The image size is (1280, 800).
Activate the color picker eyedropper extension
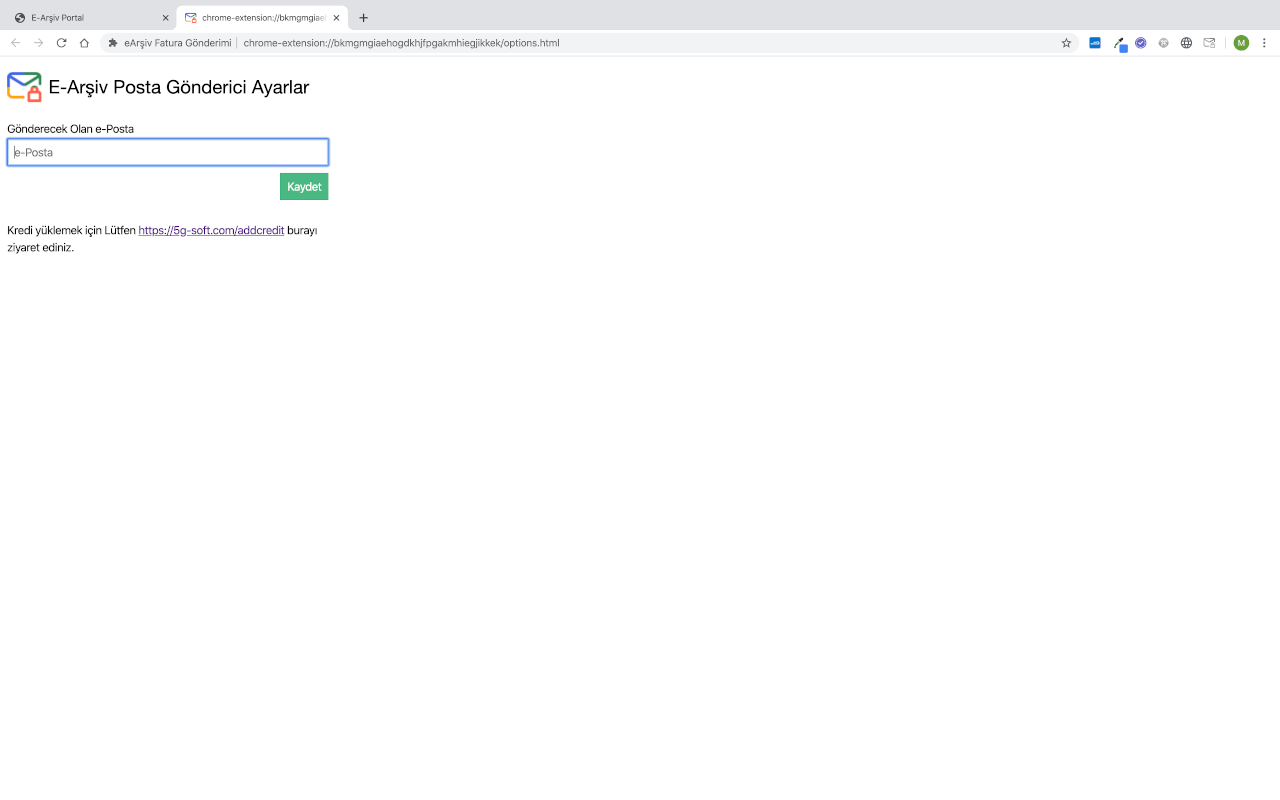(1120, 43)
